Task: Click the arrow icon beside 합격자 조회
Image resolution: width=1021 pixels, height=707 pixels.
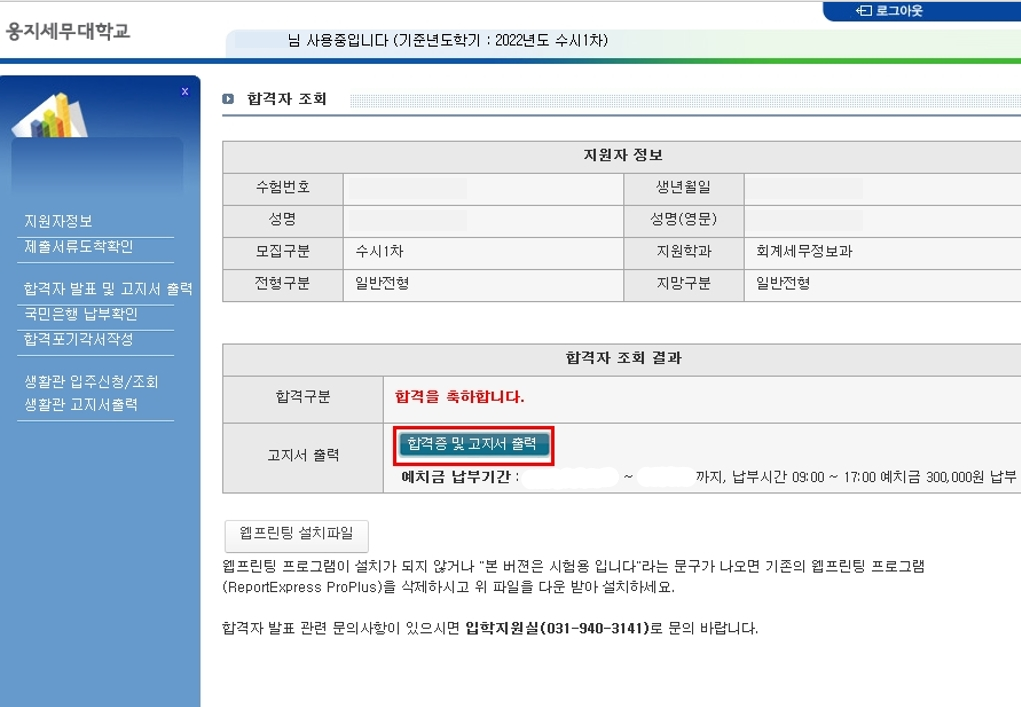Action: pos(229,99)
